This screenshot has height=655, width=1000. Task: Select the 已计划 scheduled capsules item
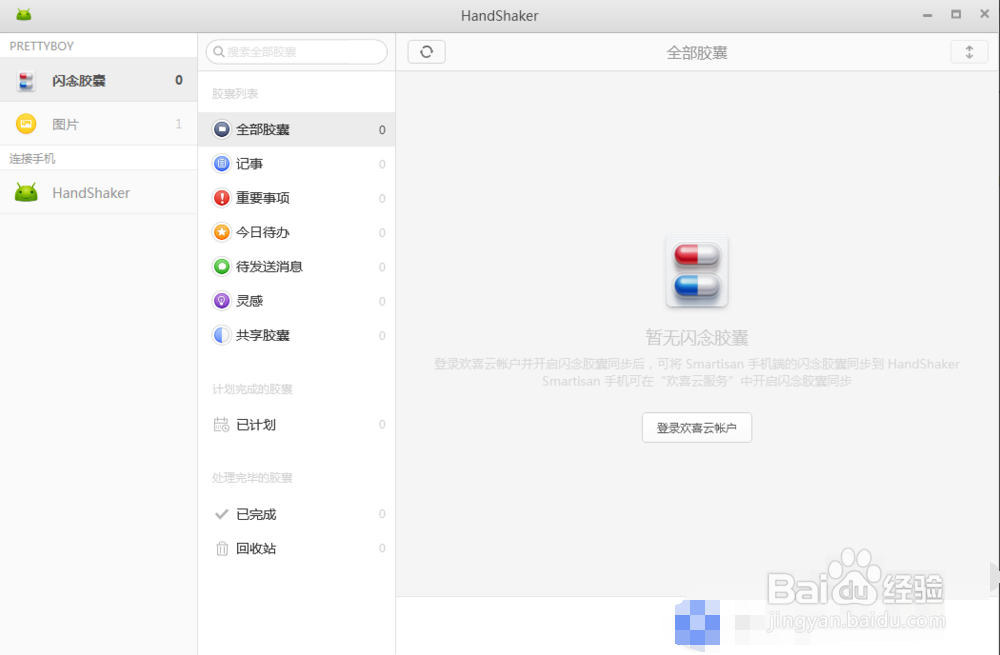(257, 424)
